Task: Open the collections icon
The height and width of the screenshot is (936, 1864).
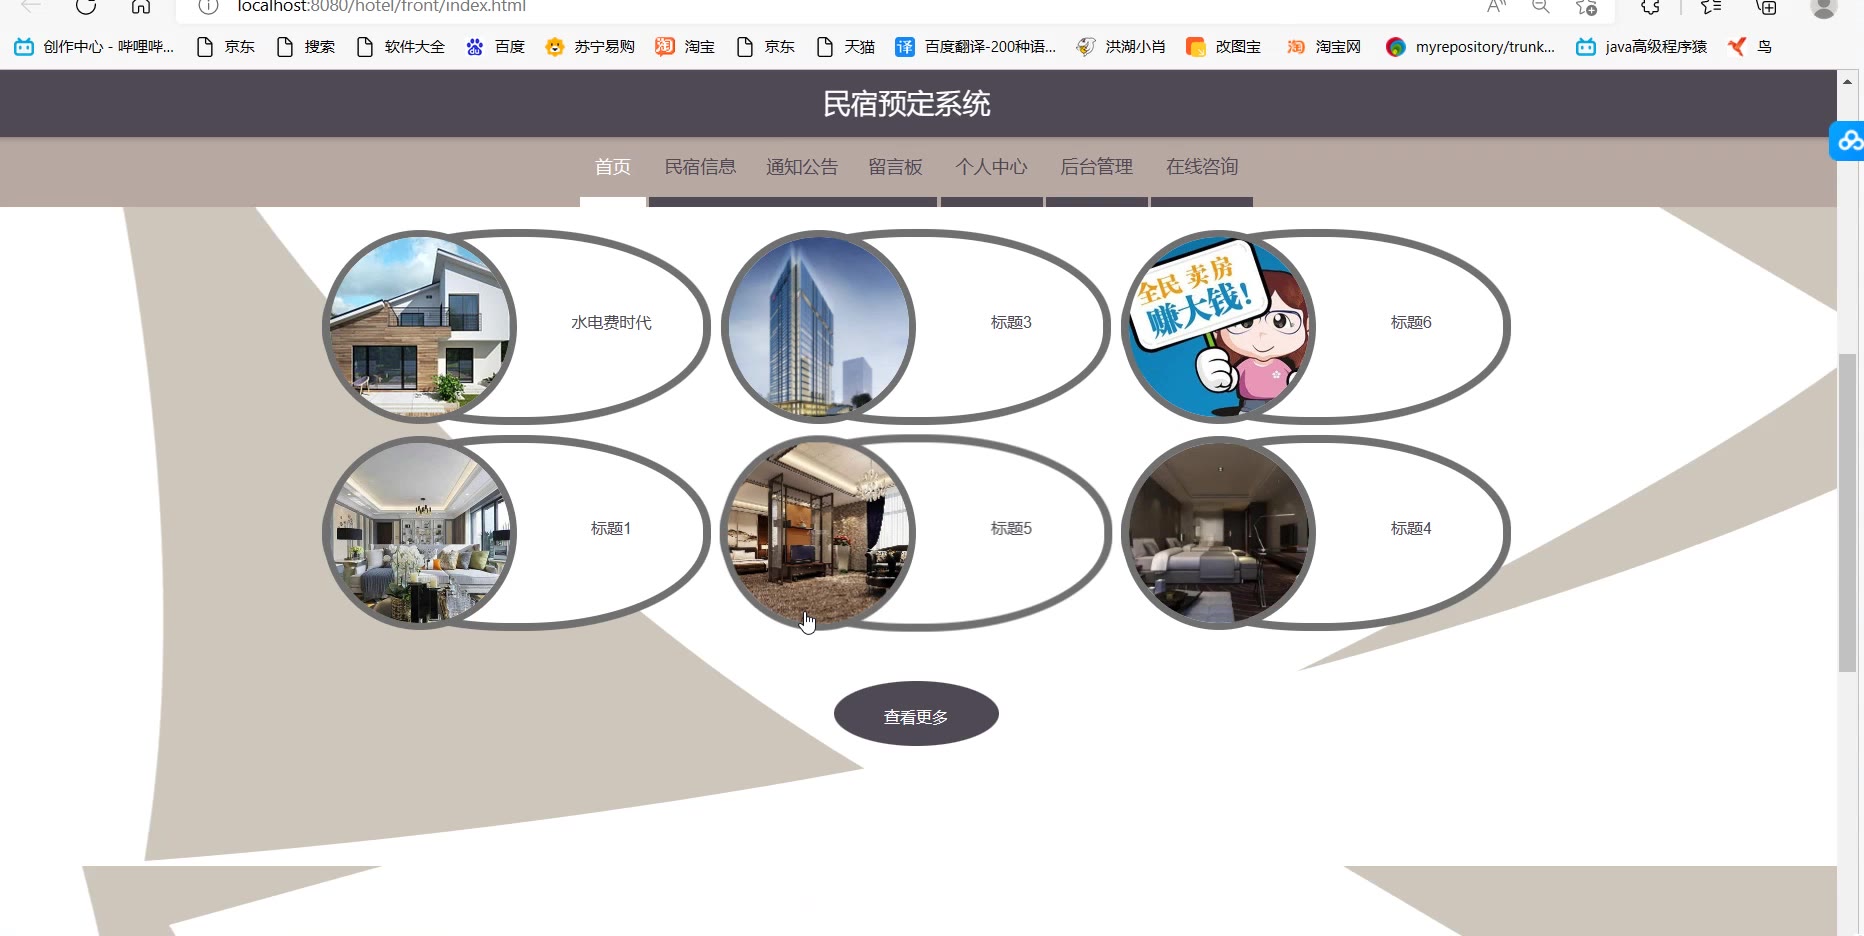Action: (x=1767, y=6)
